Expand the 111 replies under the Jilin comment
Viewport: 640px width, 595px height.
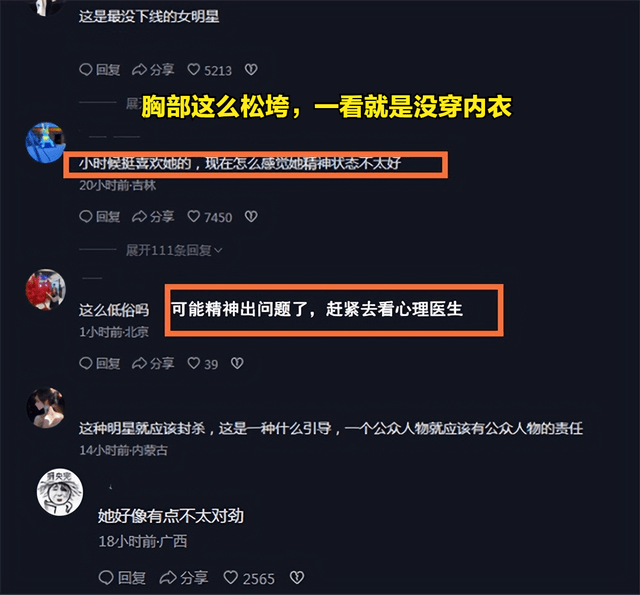174,250
